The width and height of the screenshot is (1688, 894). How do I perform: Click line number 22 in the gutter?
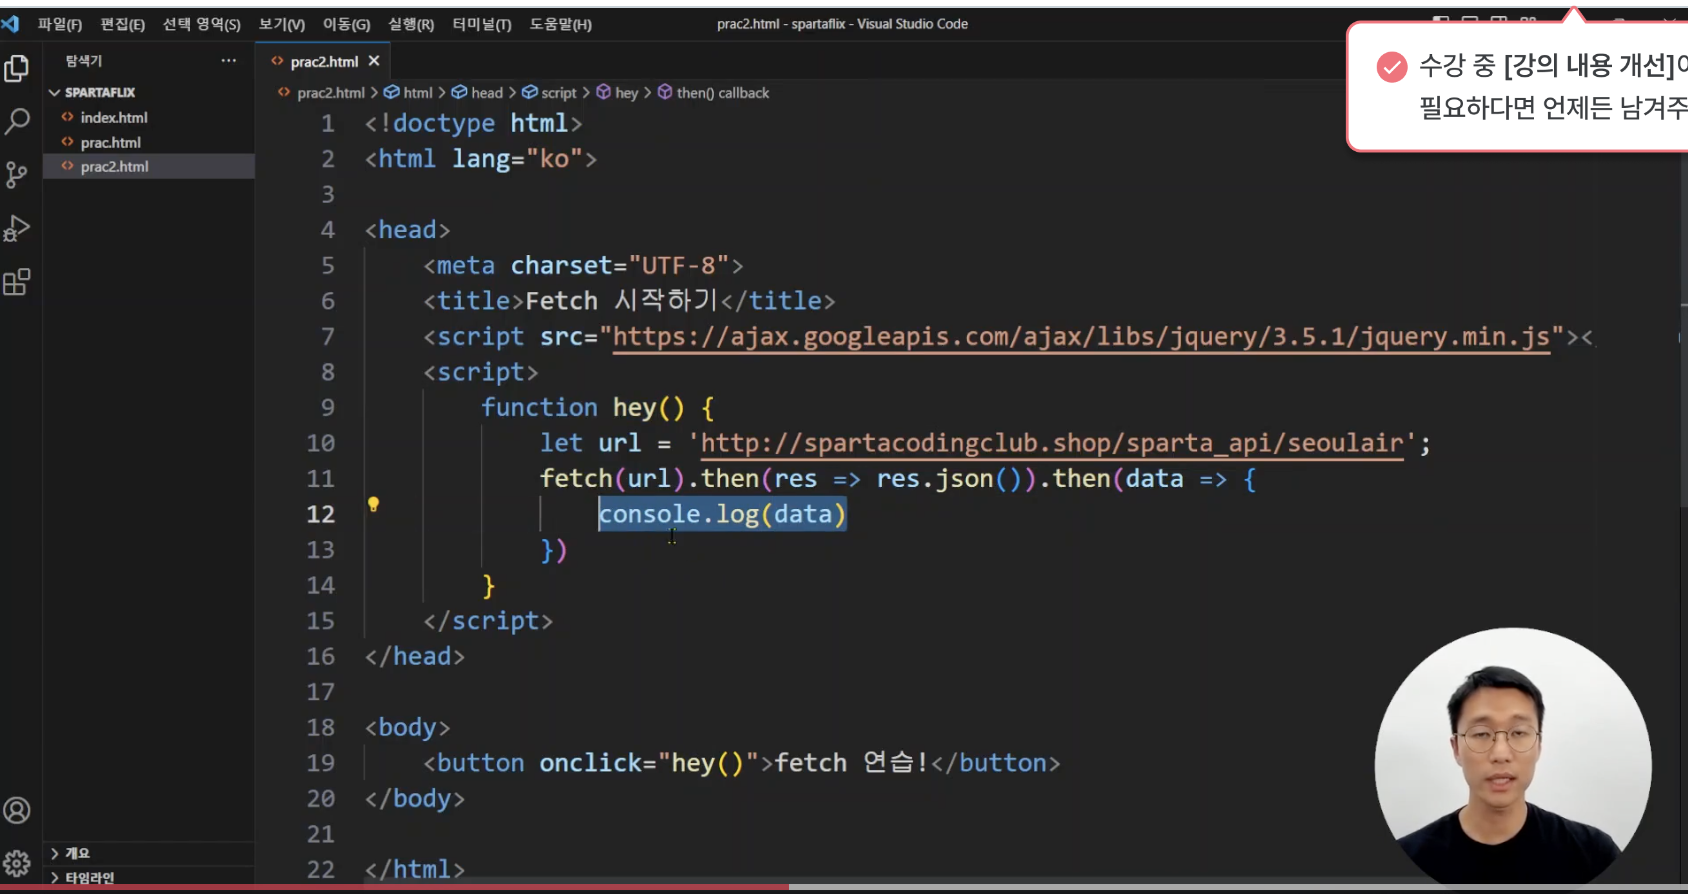click(320, 869)
